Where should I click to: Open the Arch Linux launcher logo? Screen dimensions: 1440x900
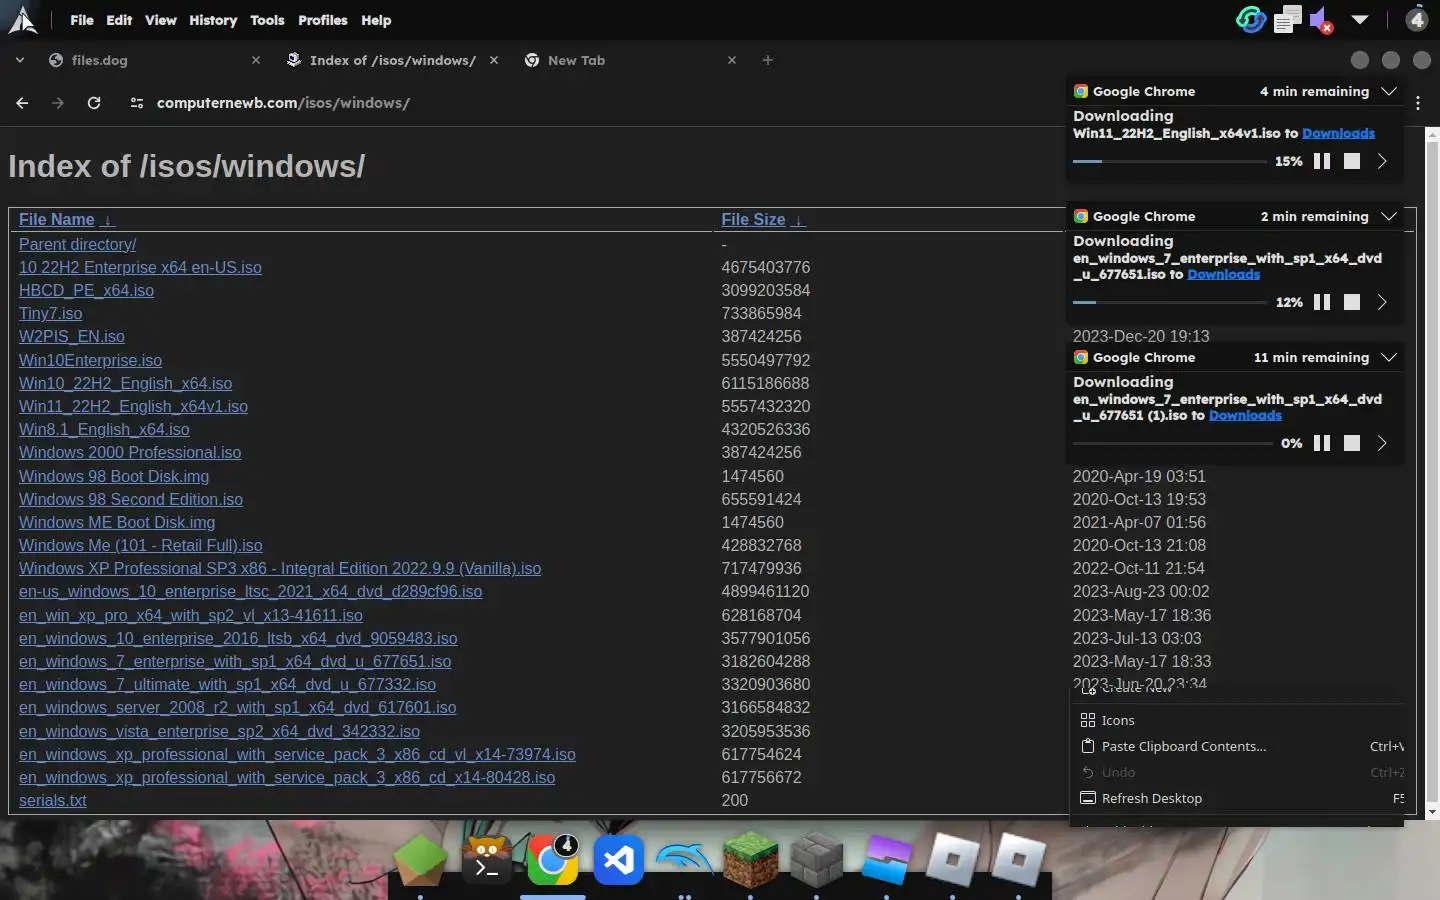(x=22, y=20)
